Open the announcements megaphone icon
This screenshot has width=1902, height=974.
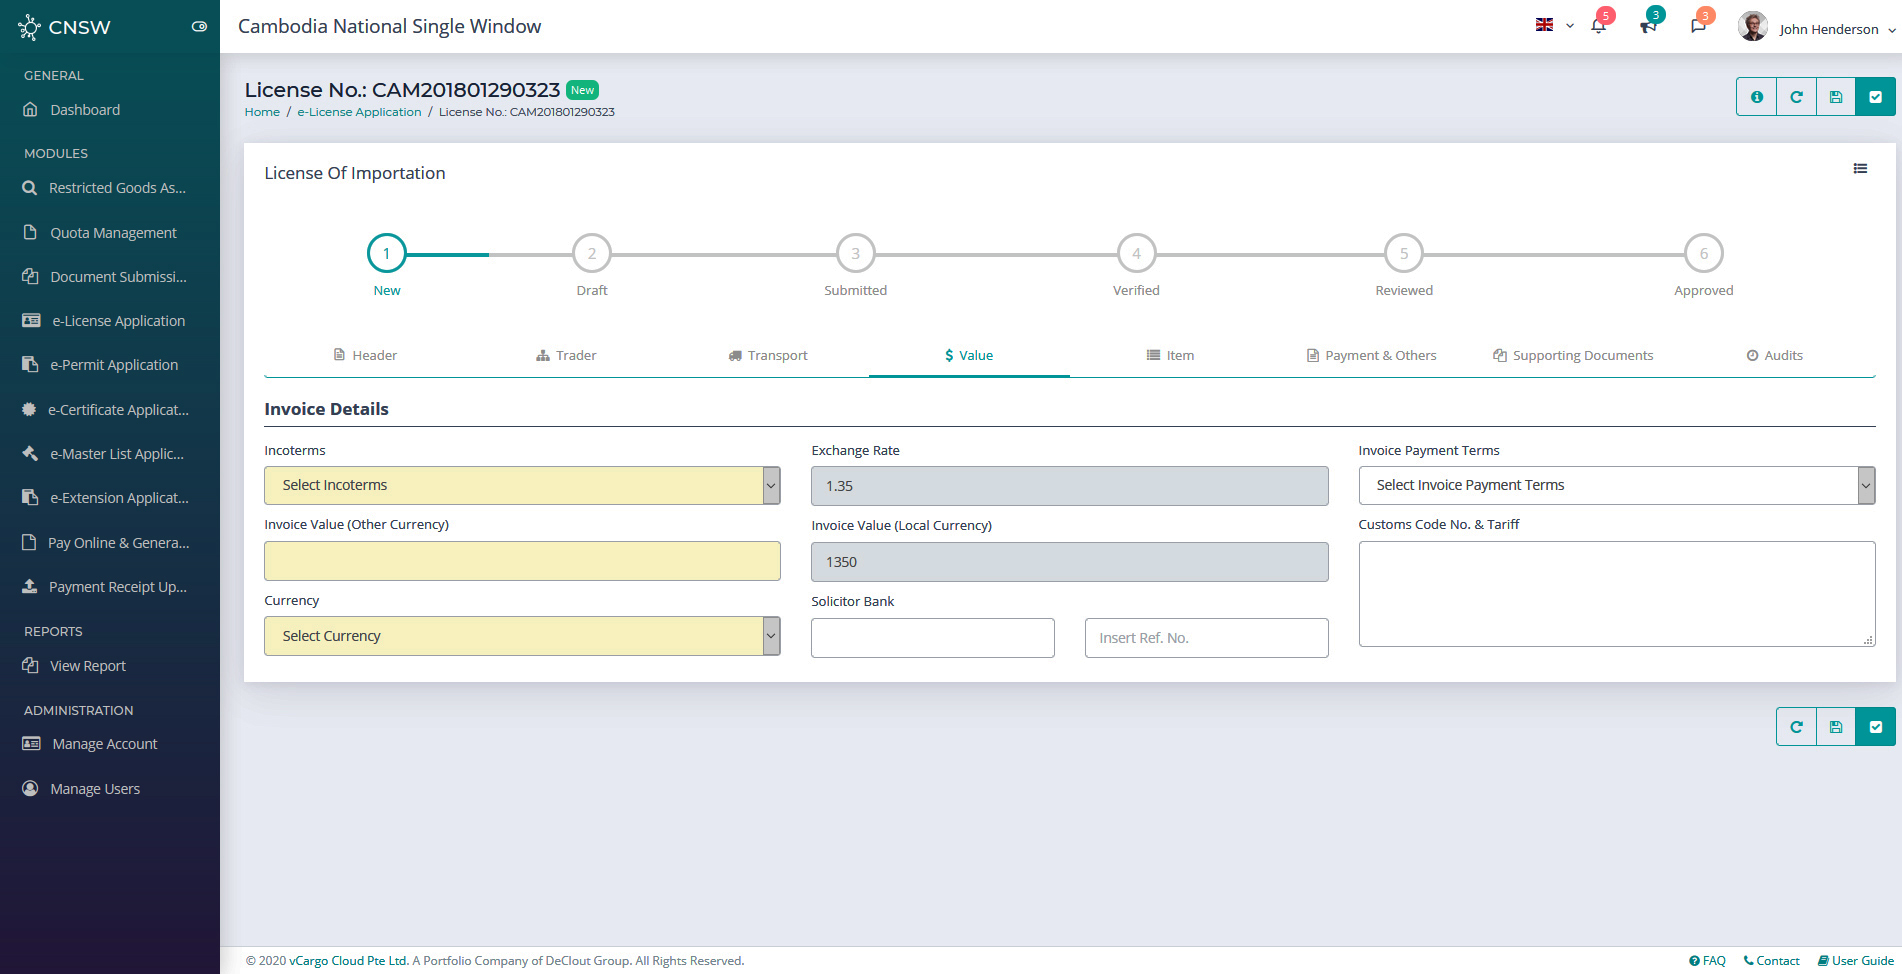point(1648,27)
